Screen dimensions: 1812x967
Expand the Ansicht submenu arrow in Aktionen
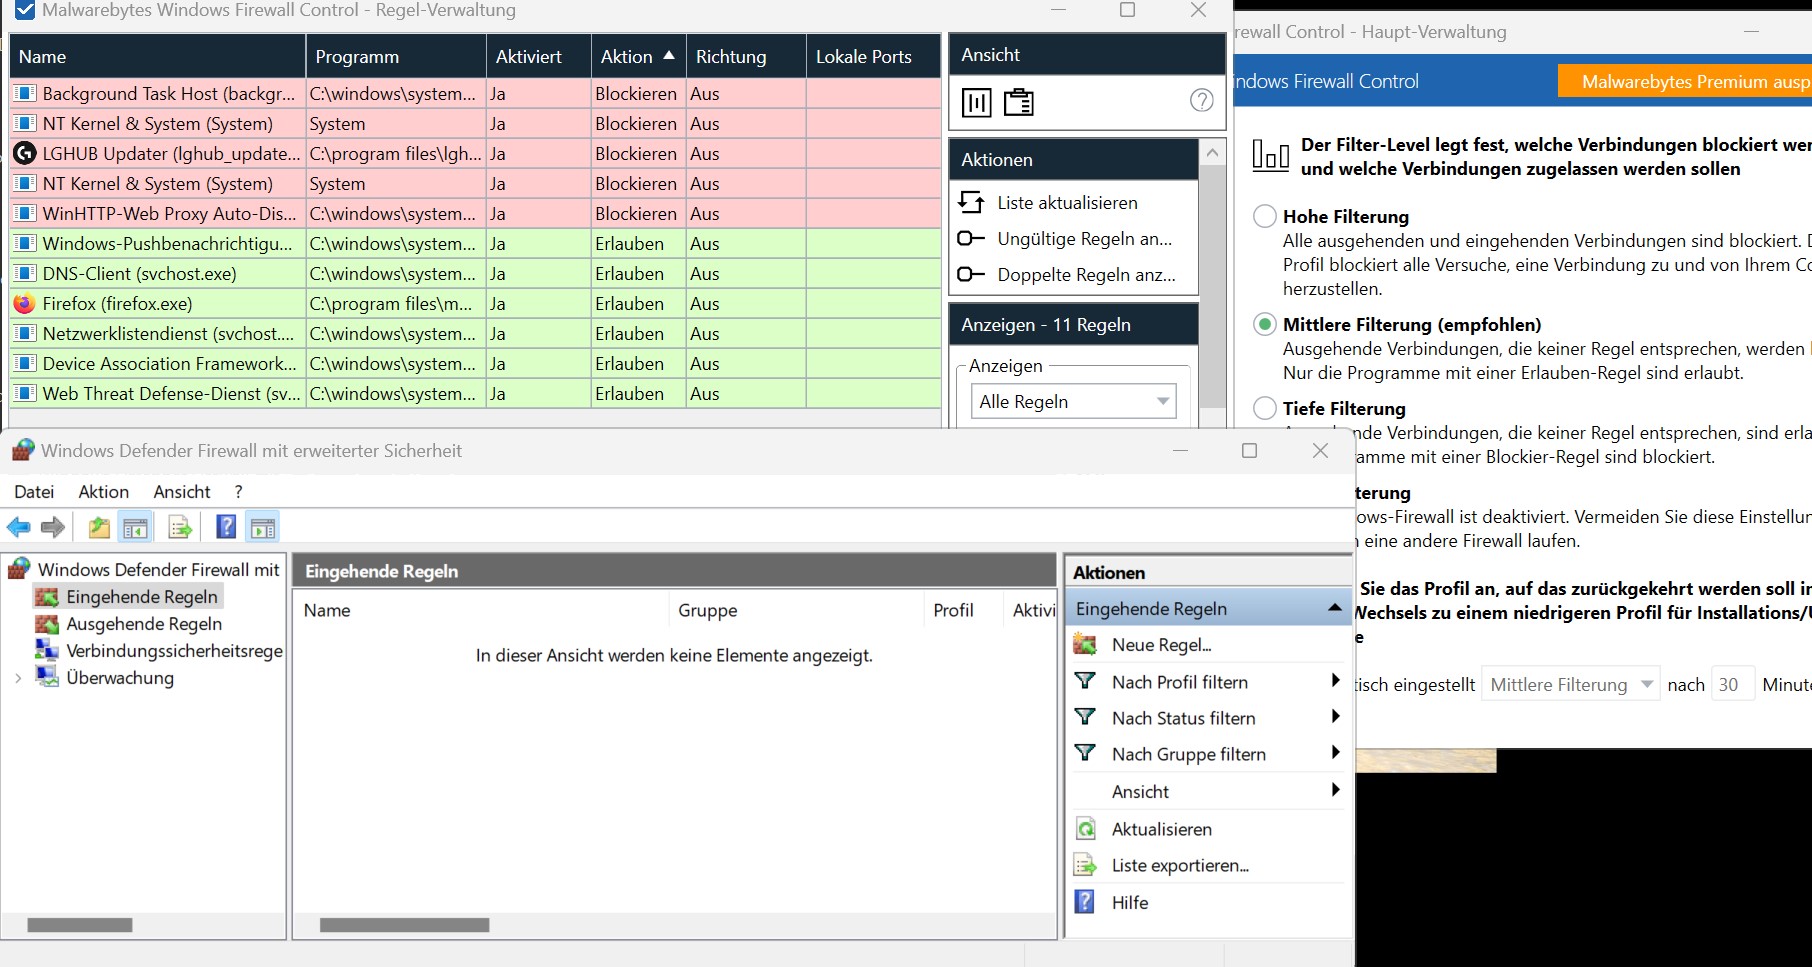[x=1335, y=790]
